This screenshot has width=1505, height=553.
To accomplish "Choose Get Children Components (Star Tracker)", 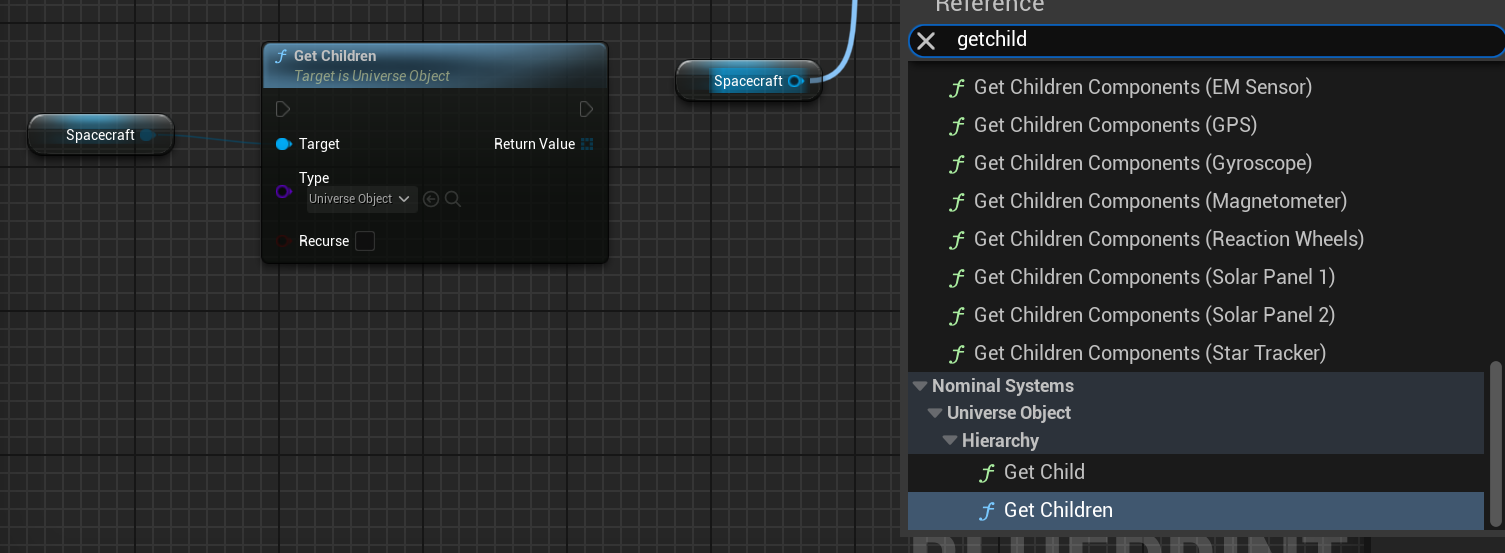I will (x=1149, y=353).
